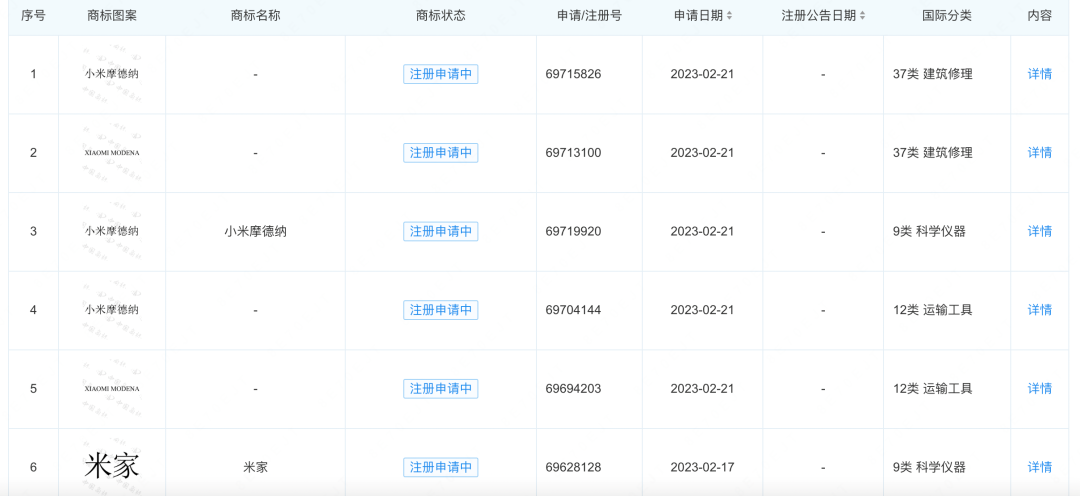Click 注册申请中 status tag in row 1
1080x496 pixels.
441,74
